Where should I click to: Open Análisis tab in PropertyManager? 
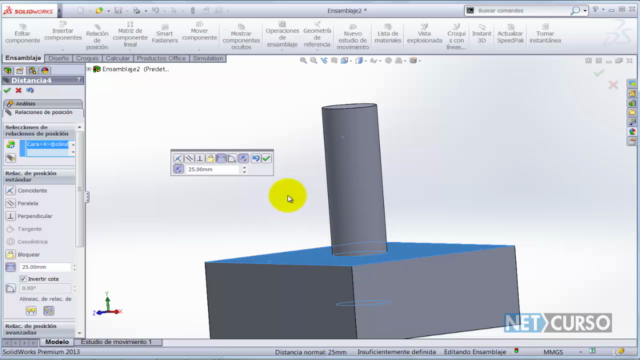[42, 104]
